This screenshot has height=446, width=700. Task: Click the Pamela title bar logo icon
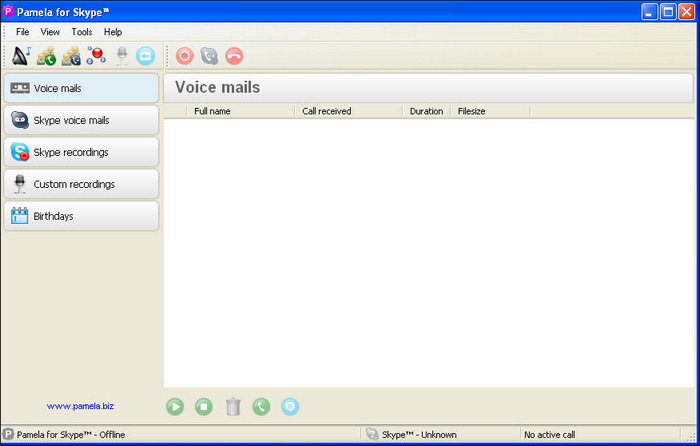(x=8, y=11)
